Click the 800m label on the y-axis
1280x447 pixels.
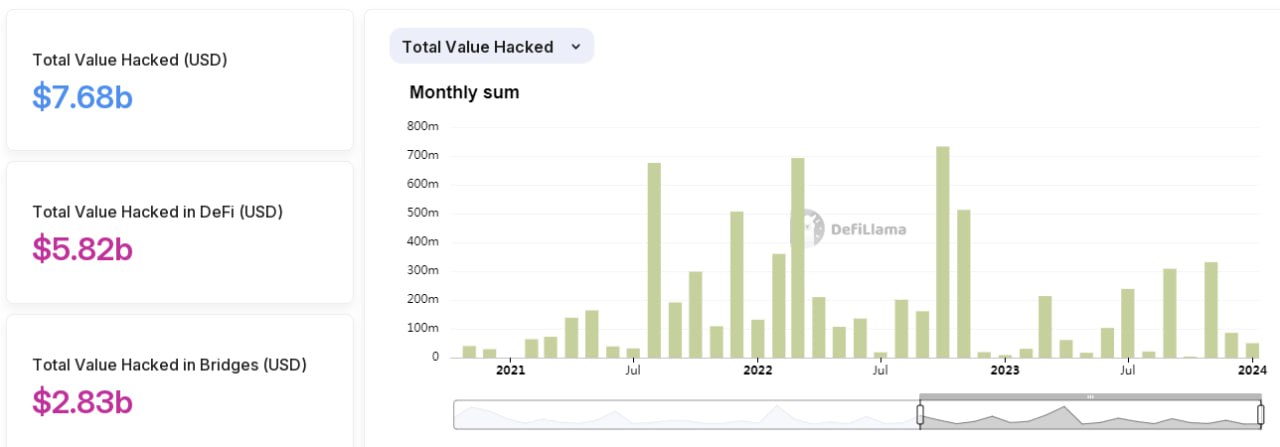(423, 127)
